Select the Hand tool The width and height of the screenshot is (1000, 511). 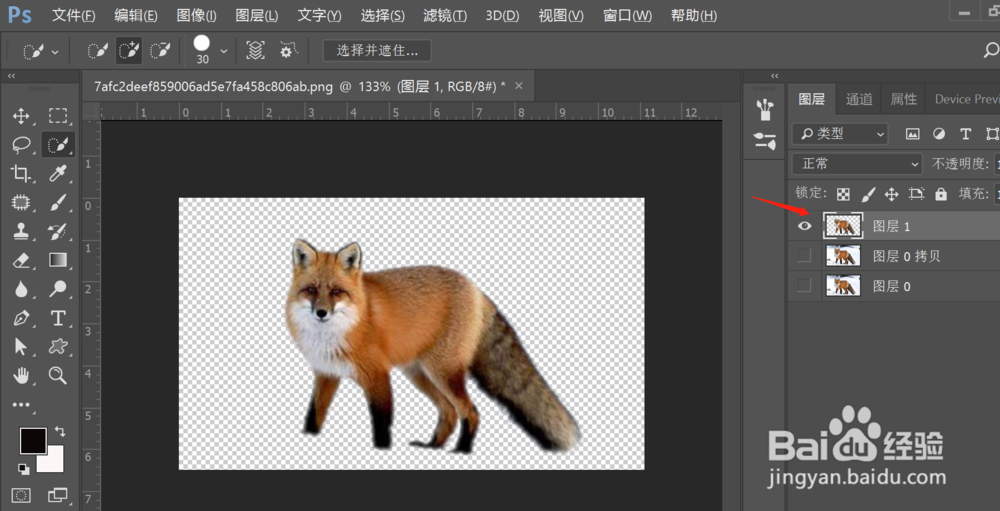tap(21, 375)
